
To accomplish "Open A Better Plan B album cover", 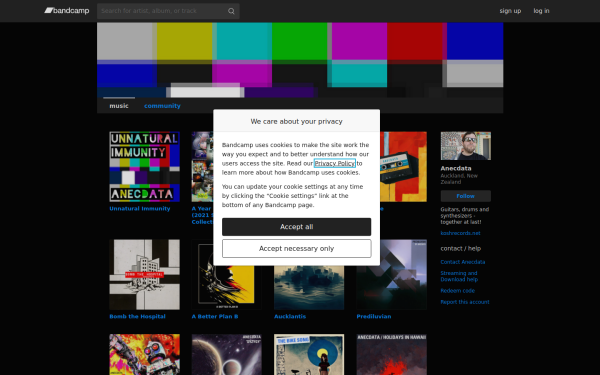I will point(227,287).
